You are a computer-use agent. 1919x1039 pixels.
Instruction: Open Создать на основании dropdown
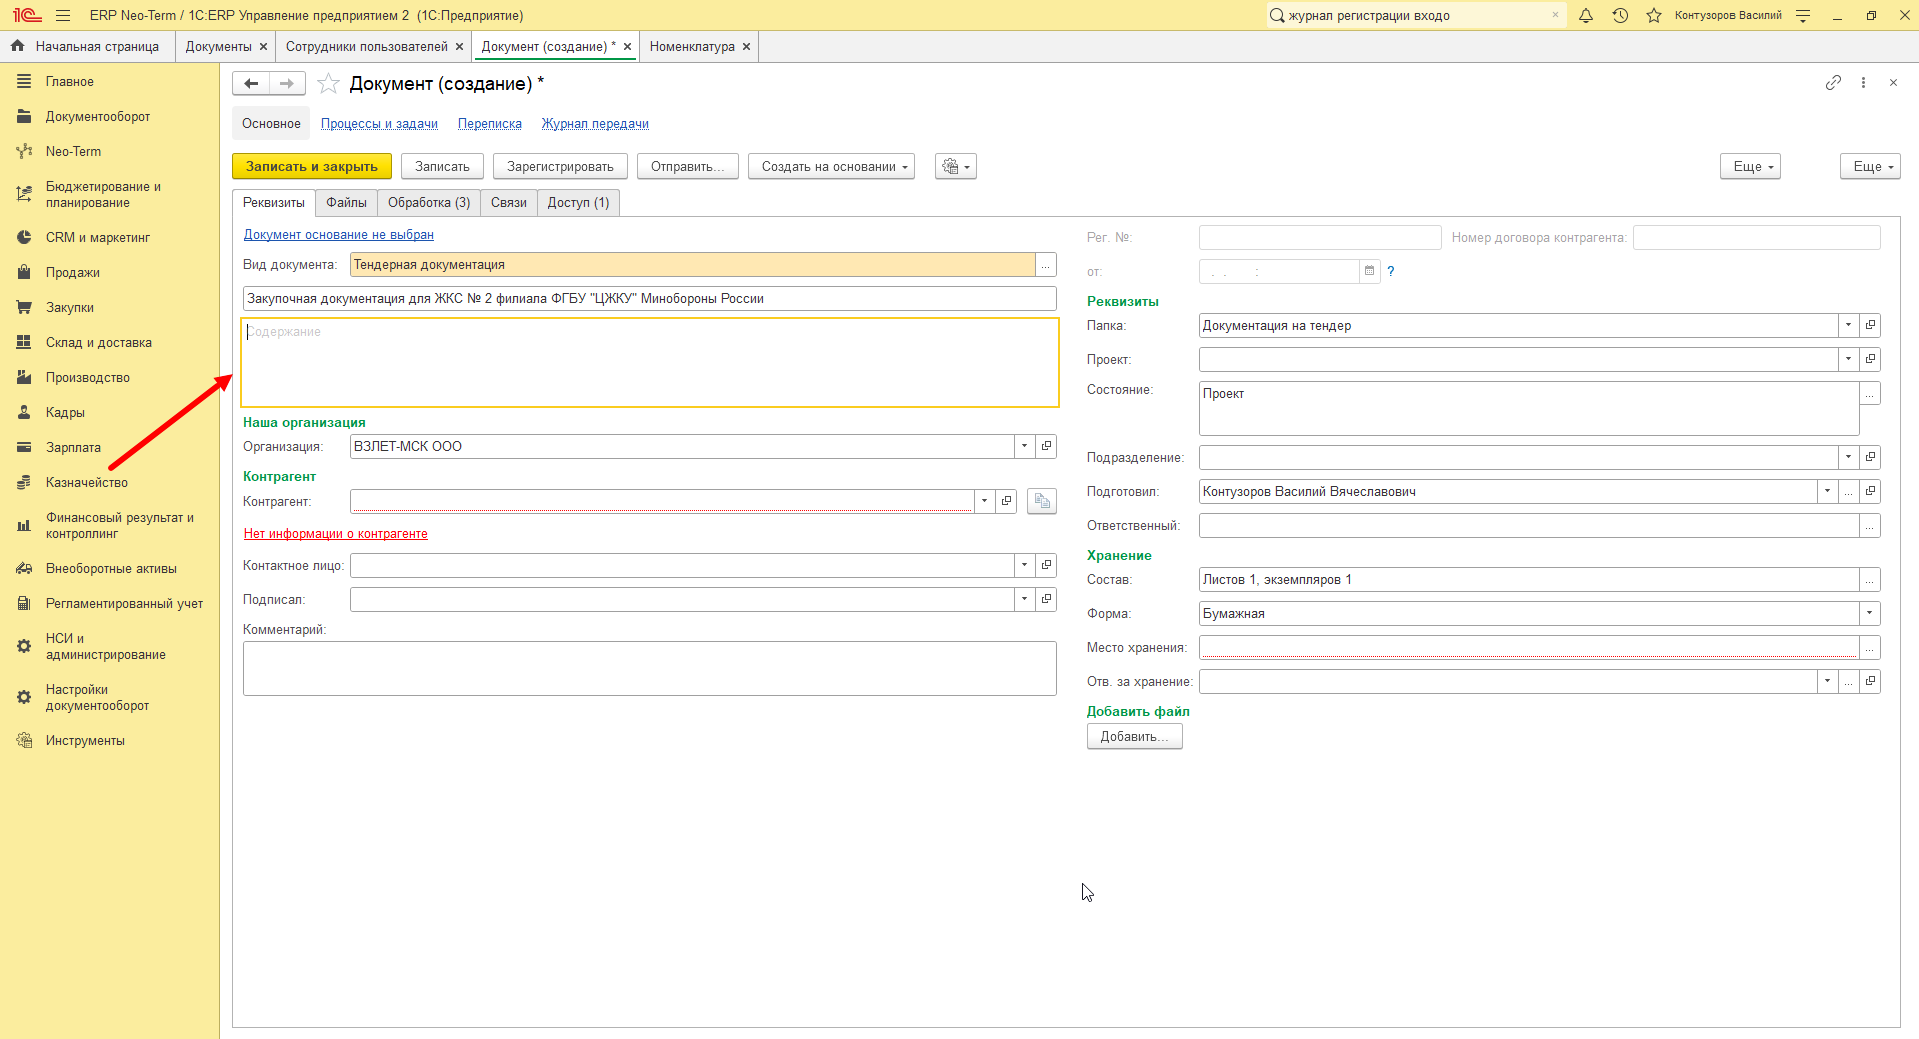(832, 166)
